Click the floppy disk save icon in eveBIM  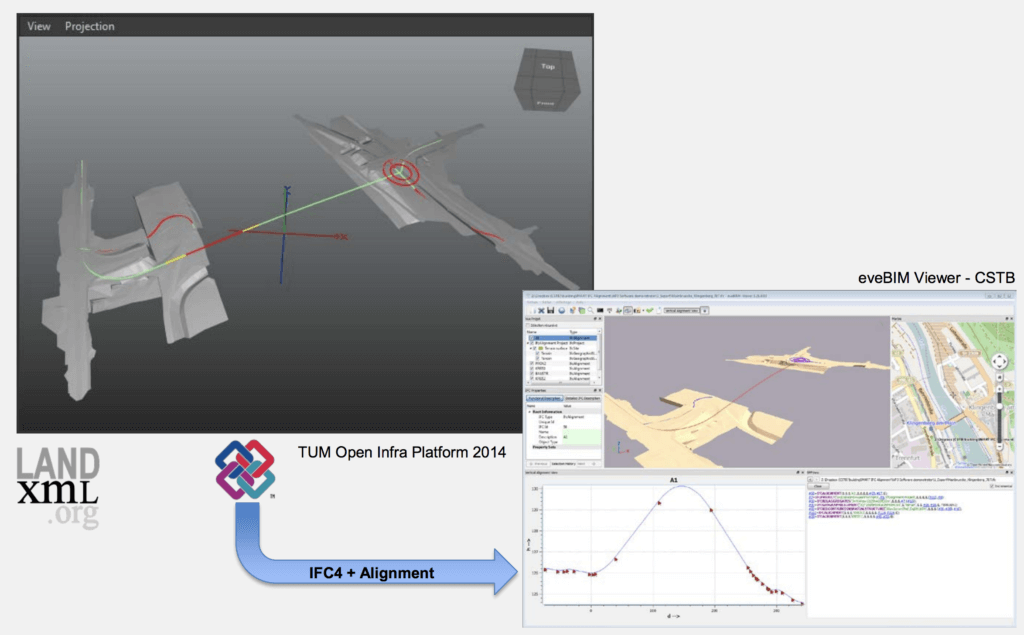pos(551,310)
